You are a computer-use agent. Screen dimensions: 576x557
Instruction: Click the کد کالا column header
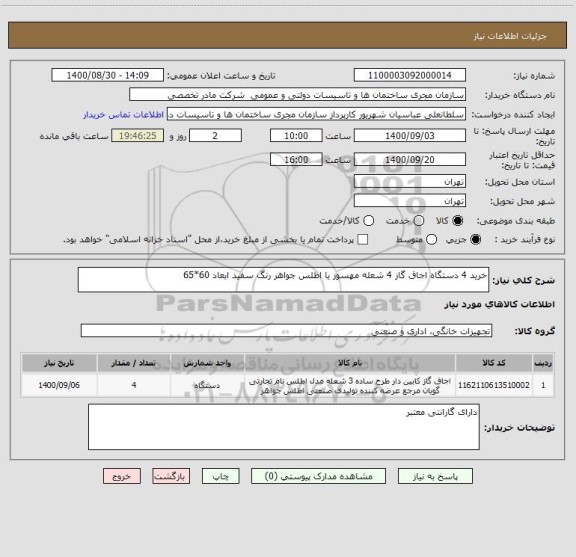tap(494, 363)
